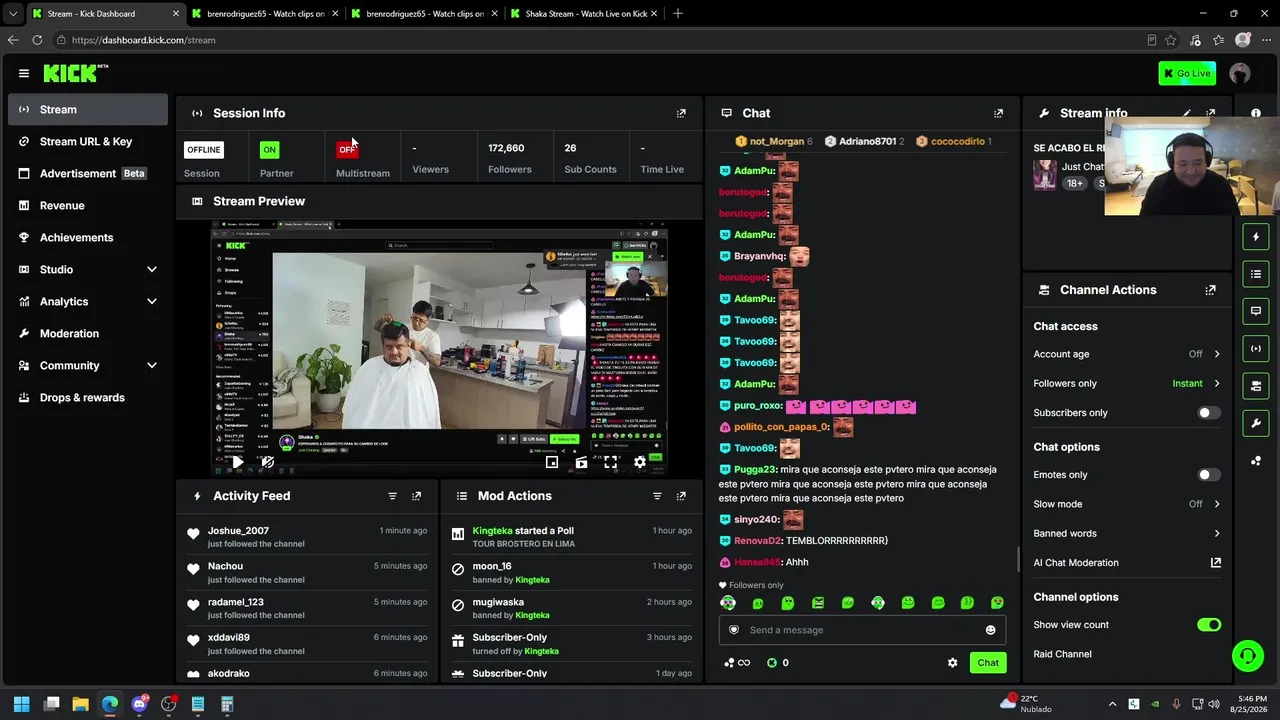Screen dimensions: 1280x720
Task: Toggle Emotes only chat switch
Action: click(x=1209, y=475)
